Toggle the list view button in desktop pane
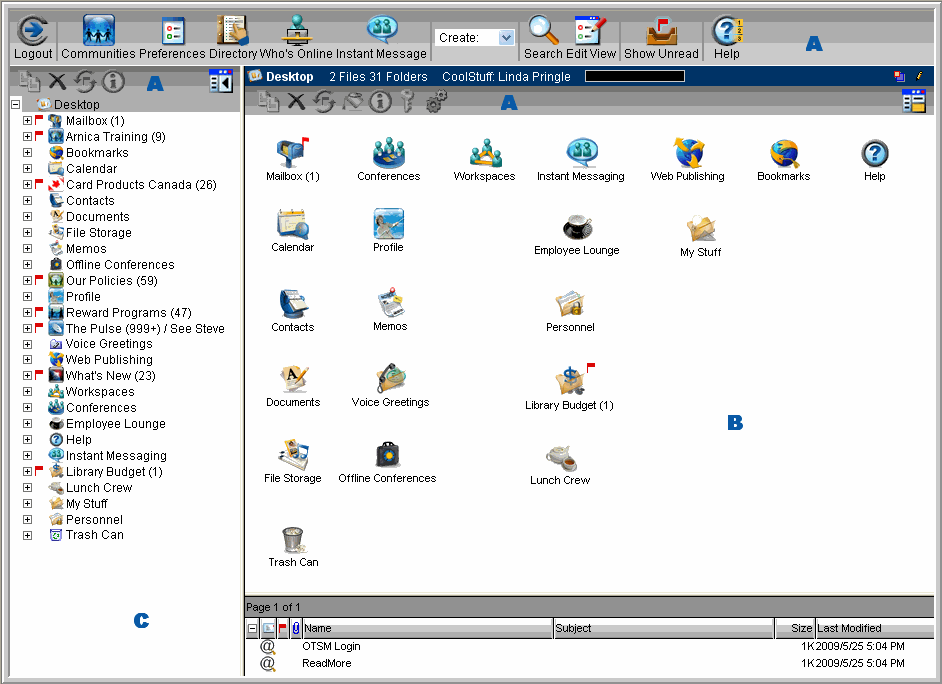Image resolution: width=942 pixels, height=684 pixels. (913, 100)
